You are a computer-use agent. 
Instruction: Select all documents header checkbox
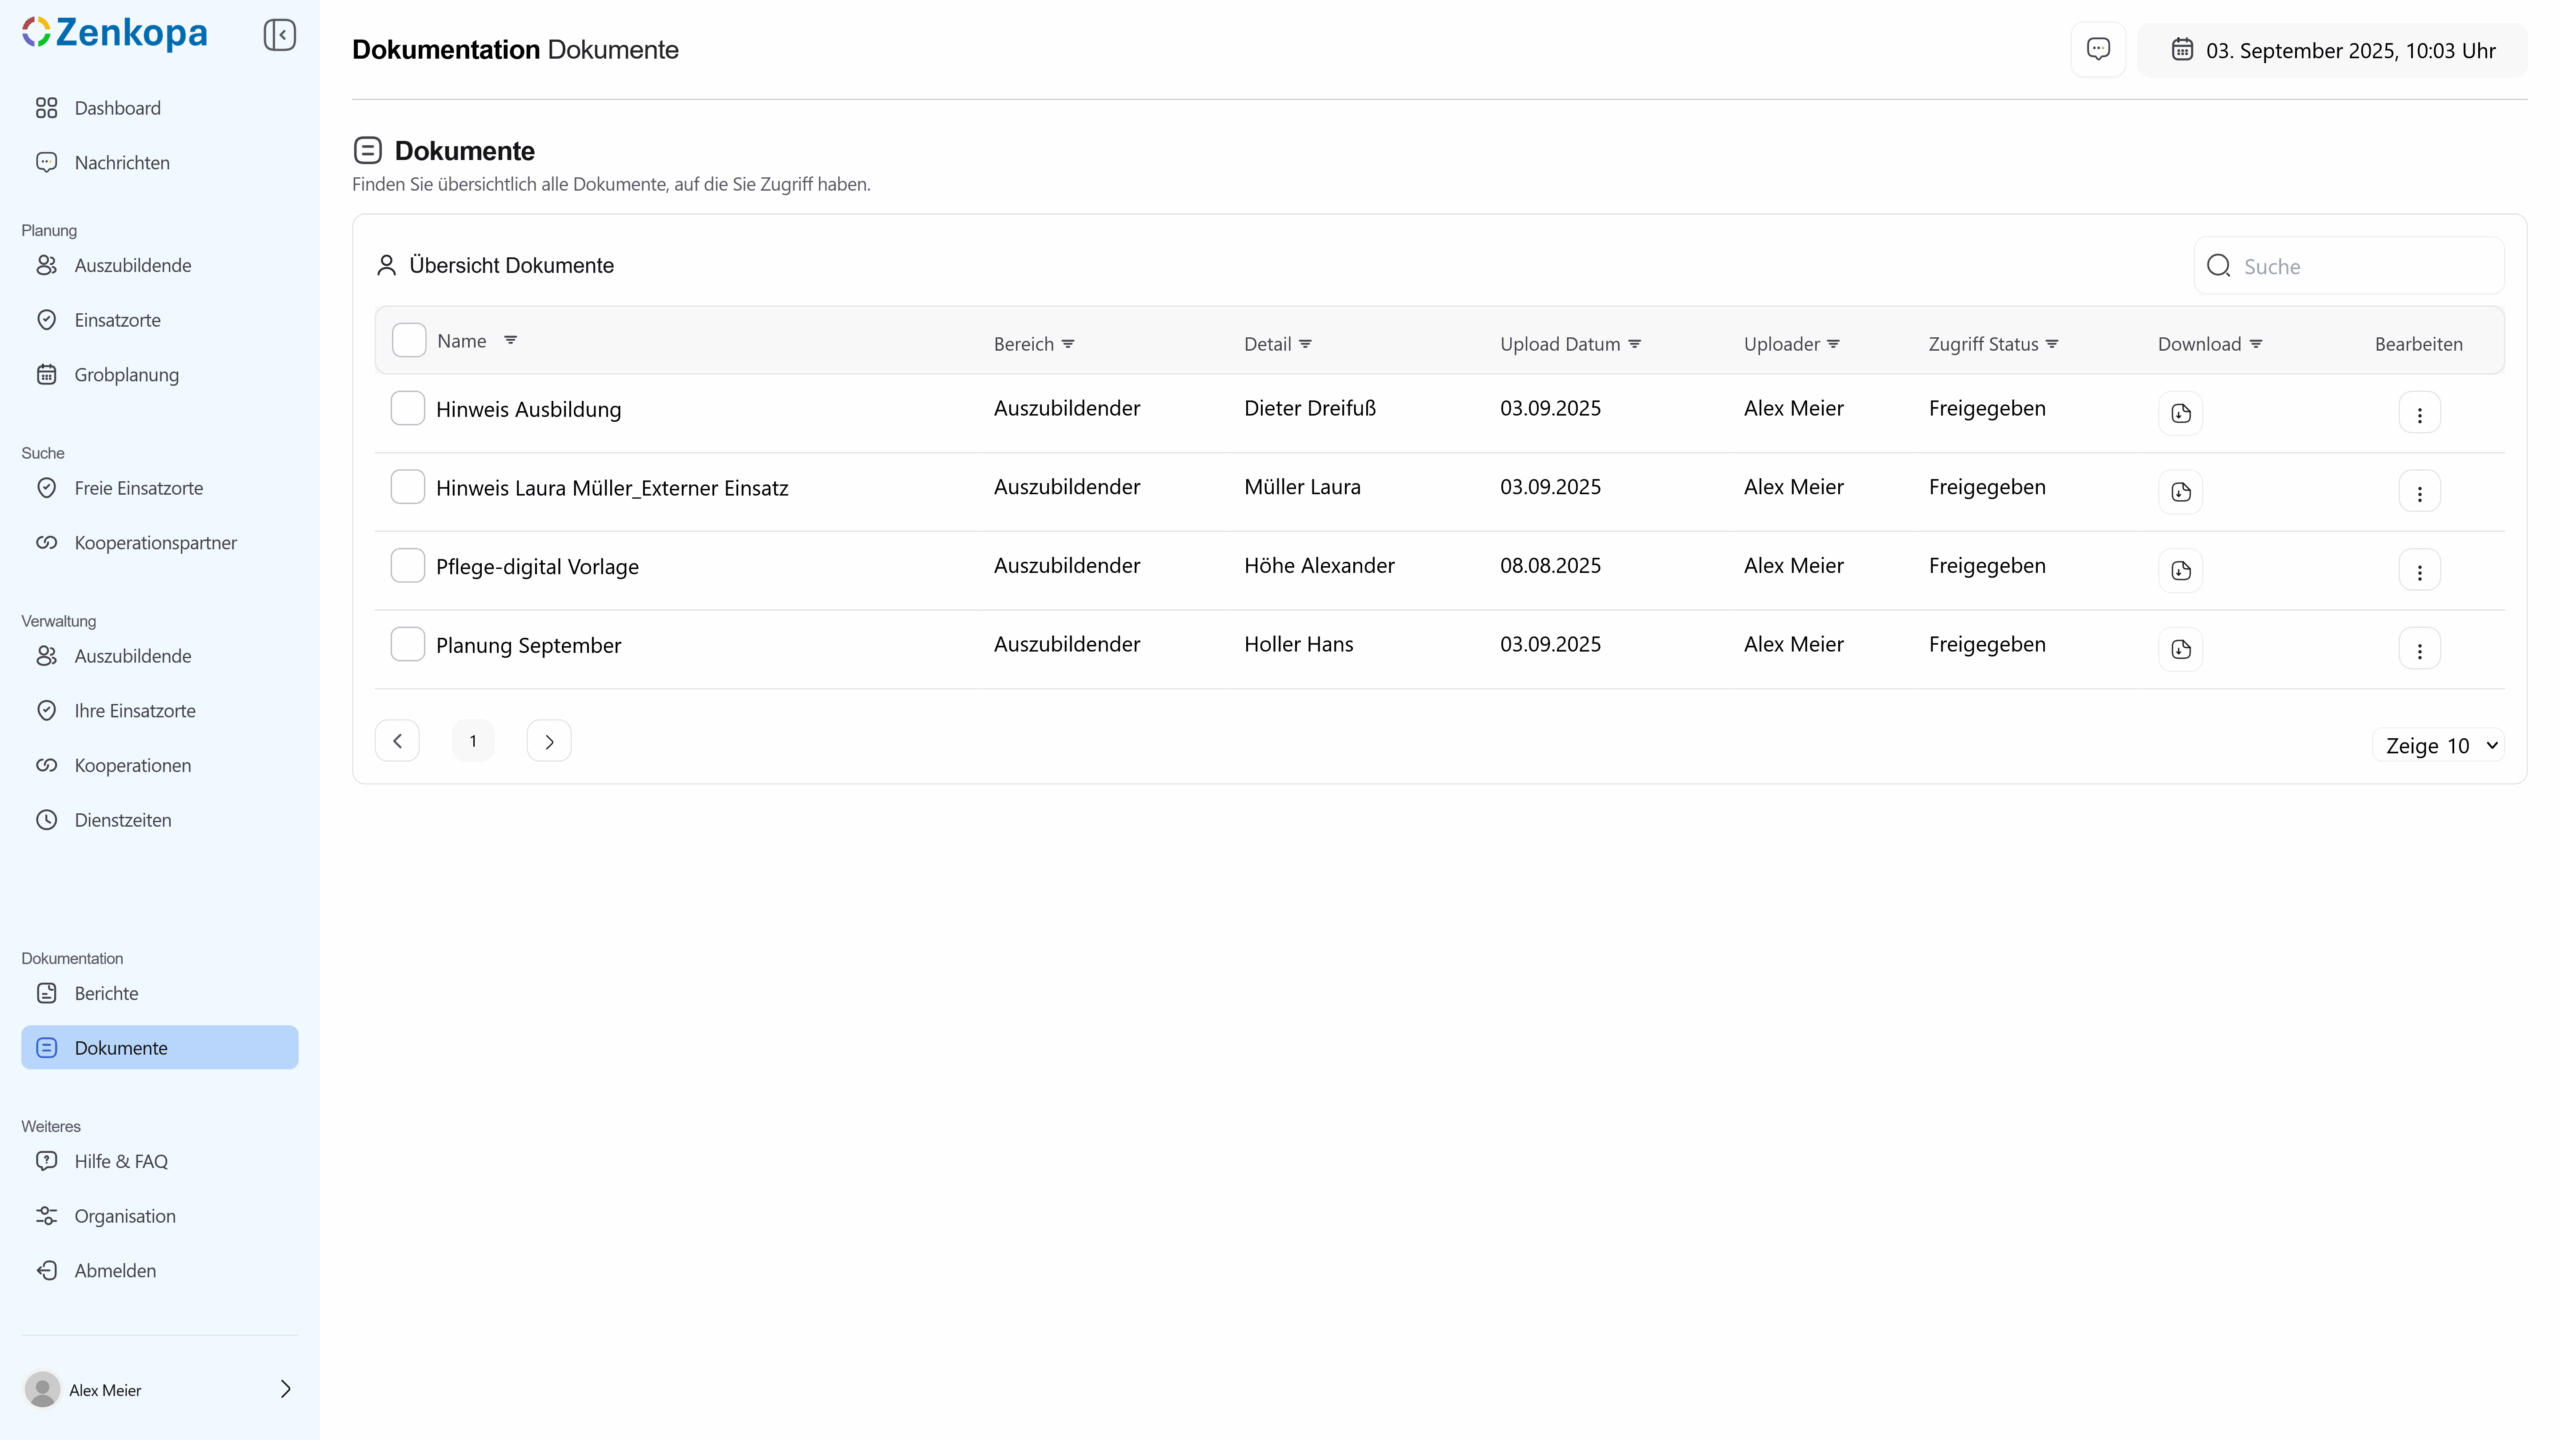[408, 340]
